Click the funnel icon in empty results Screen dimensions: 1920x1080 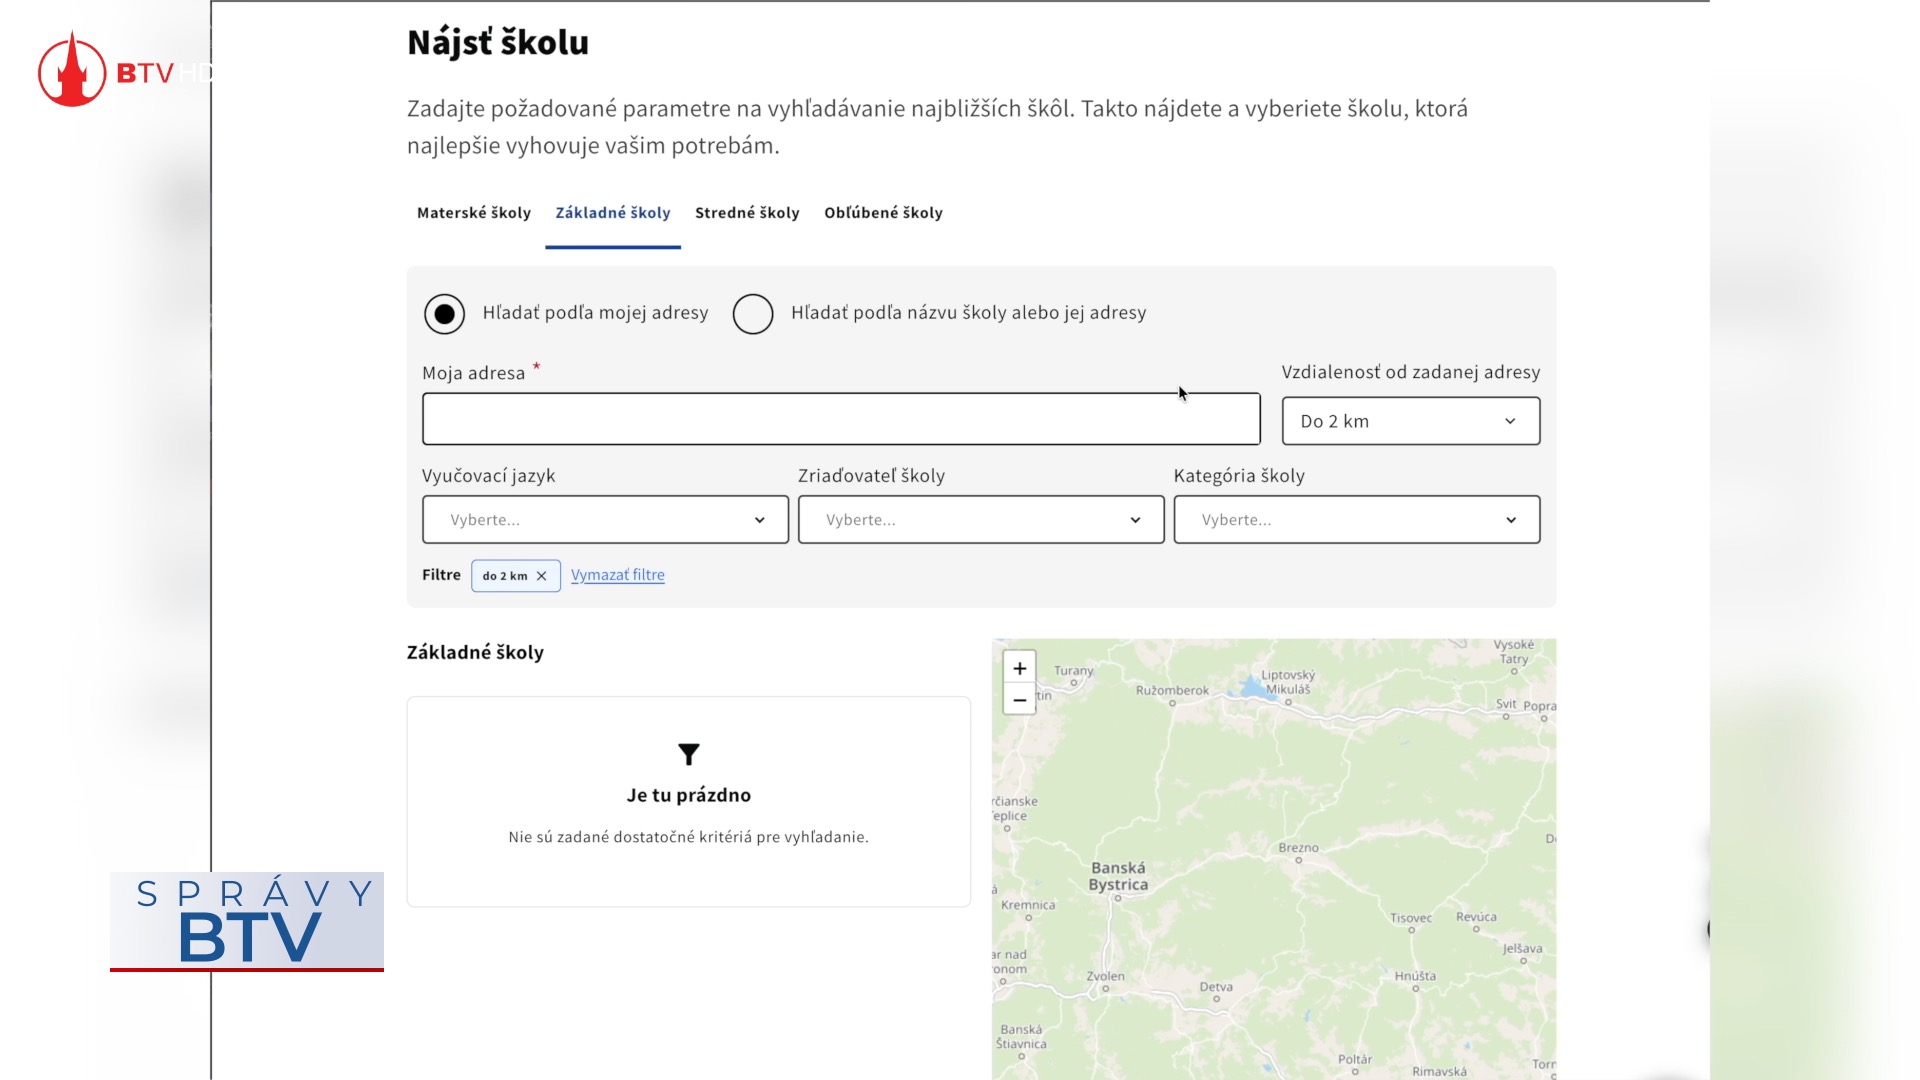coord(688,754)
